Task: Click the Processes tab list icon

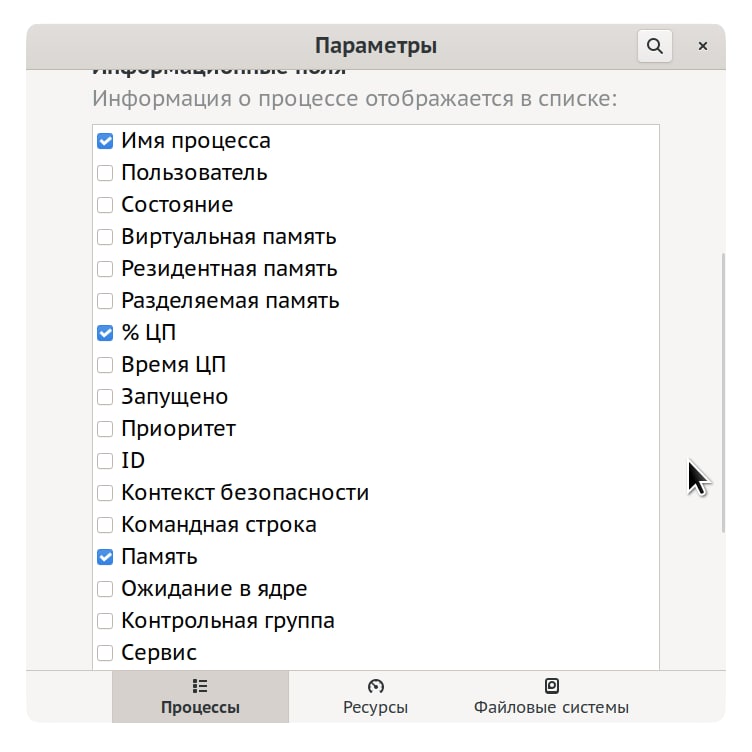Action: point(200,686)
